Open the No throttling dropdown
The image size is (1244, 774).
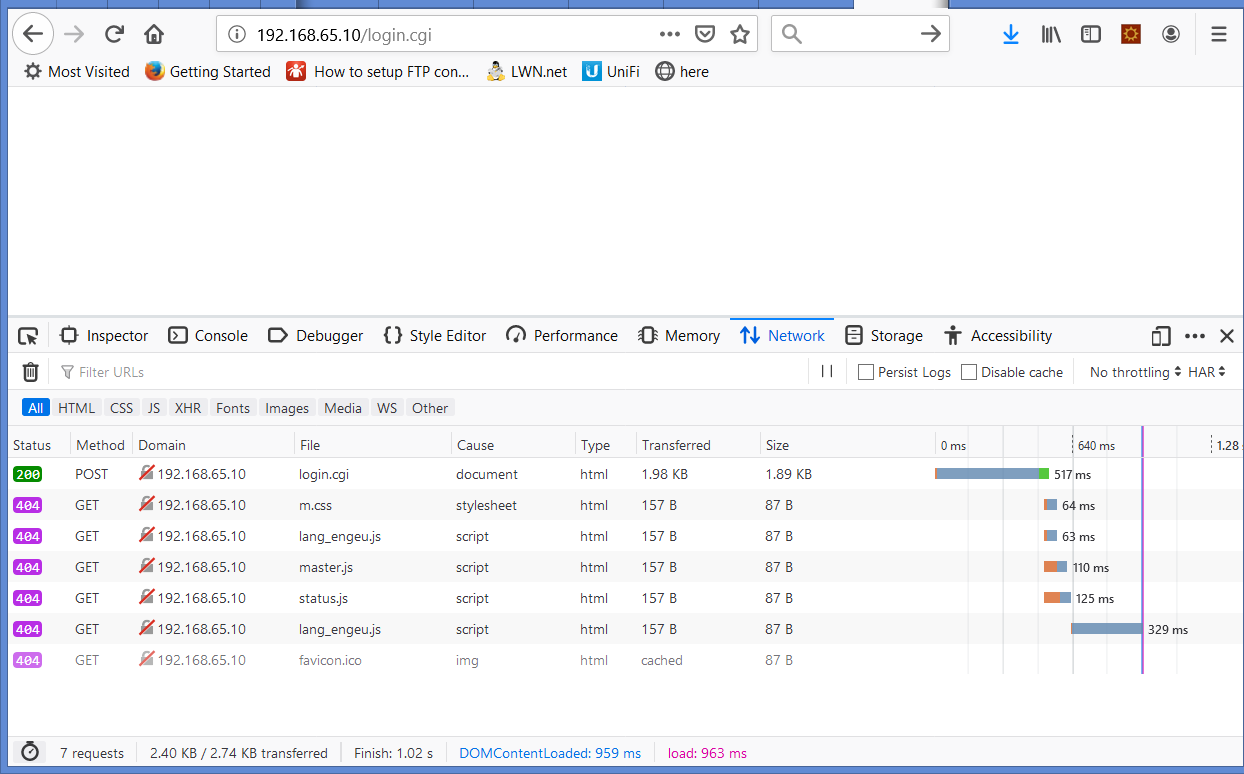1135,372
